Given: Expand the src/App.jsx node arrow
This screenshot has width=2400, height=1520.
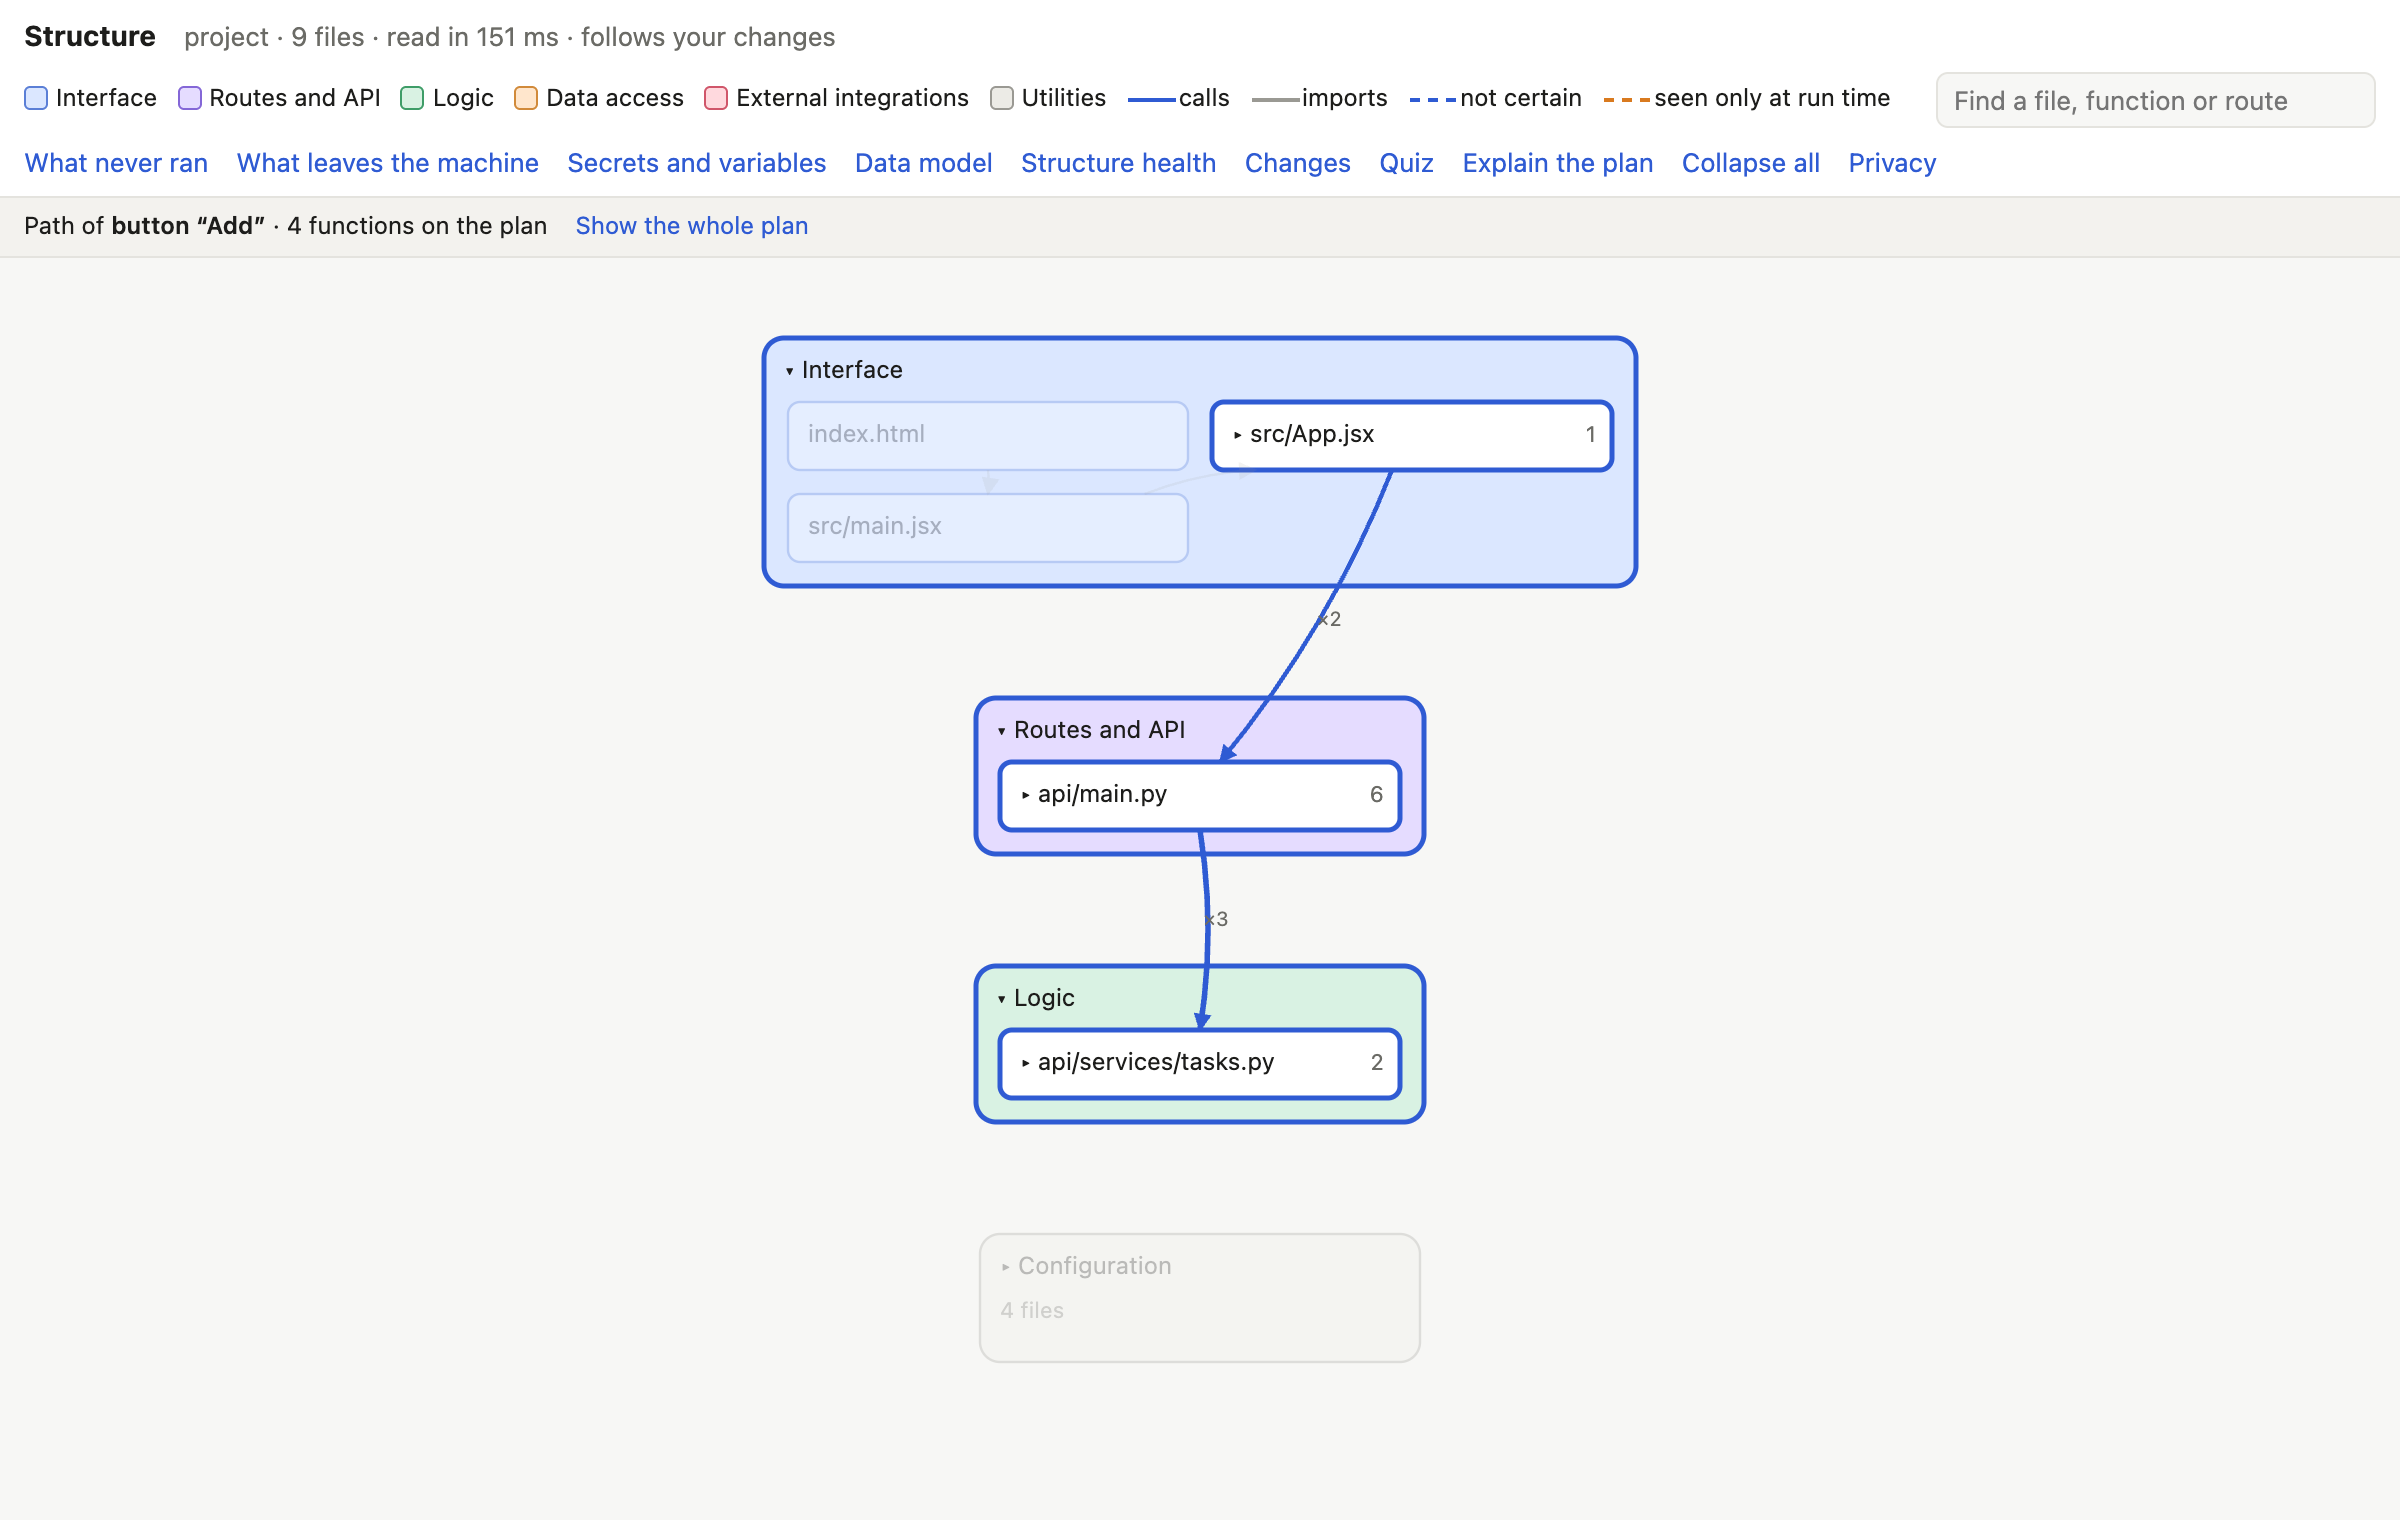Looking at the screenshot, I should 1238,435.
